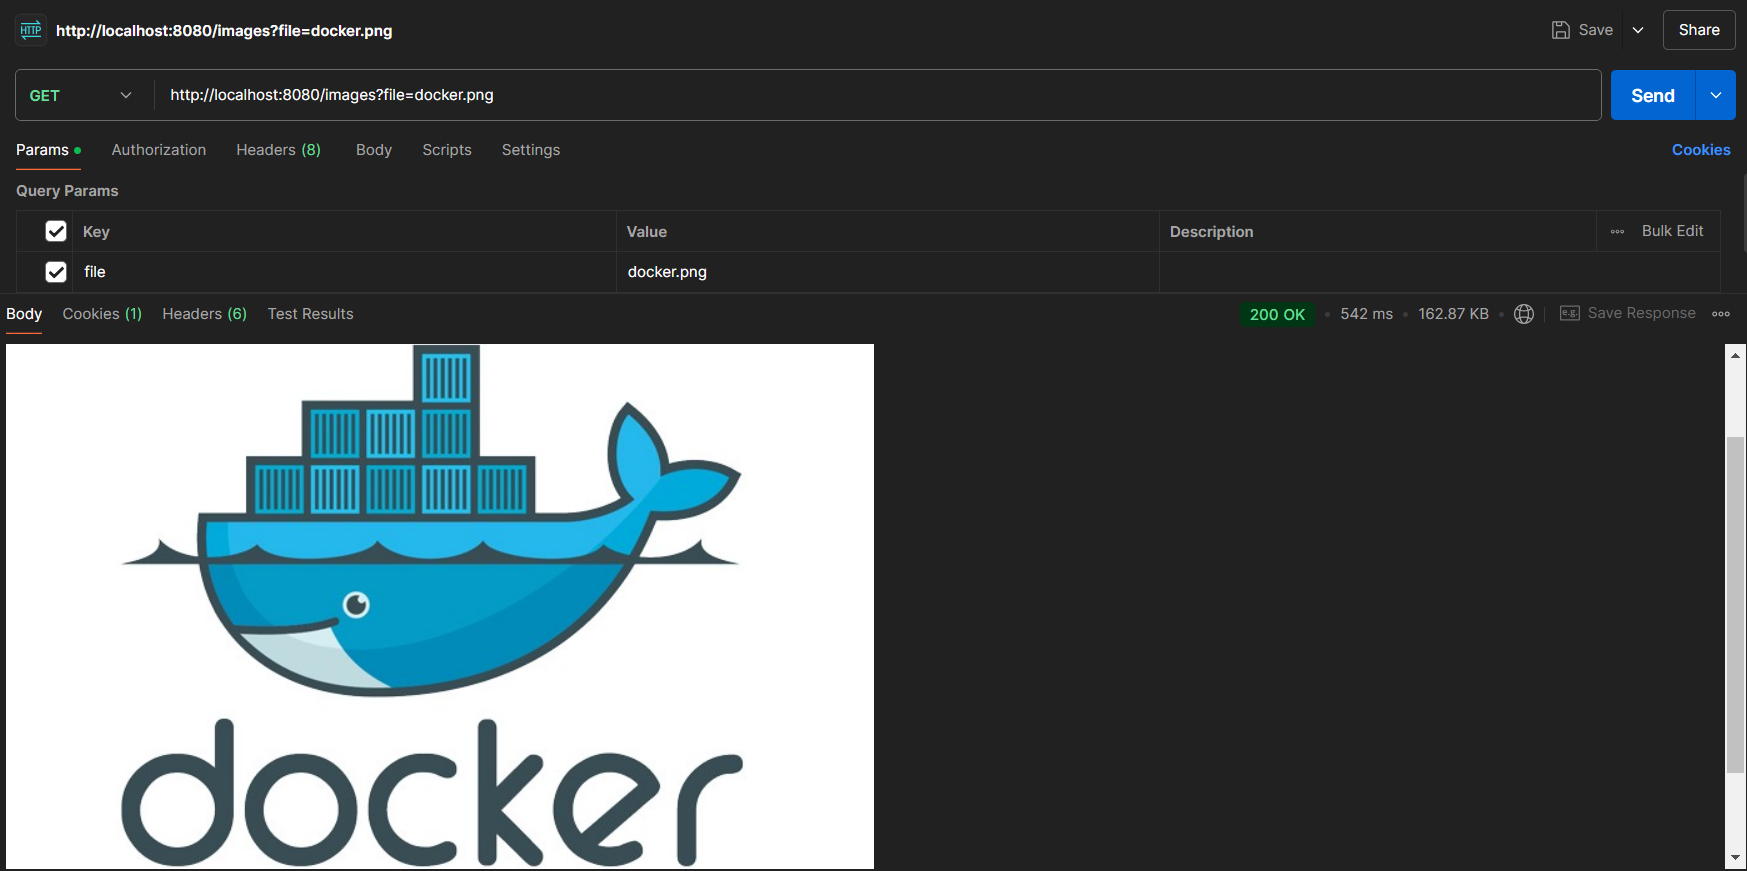Click the 'file' key cell
Viewport: 1747px width, 871px height.
coord(345,272)
